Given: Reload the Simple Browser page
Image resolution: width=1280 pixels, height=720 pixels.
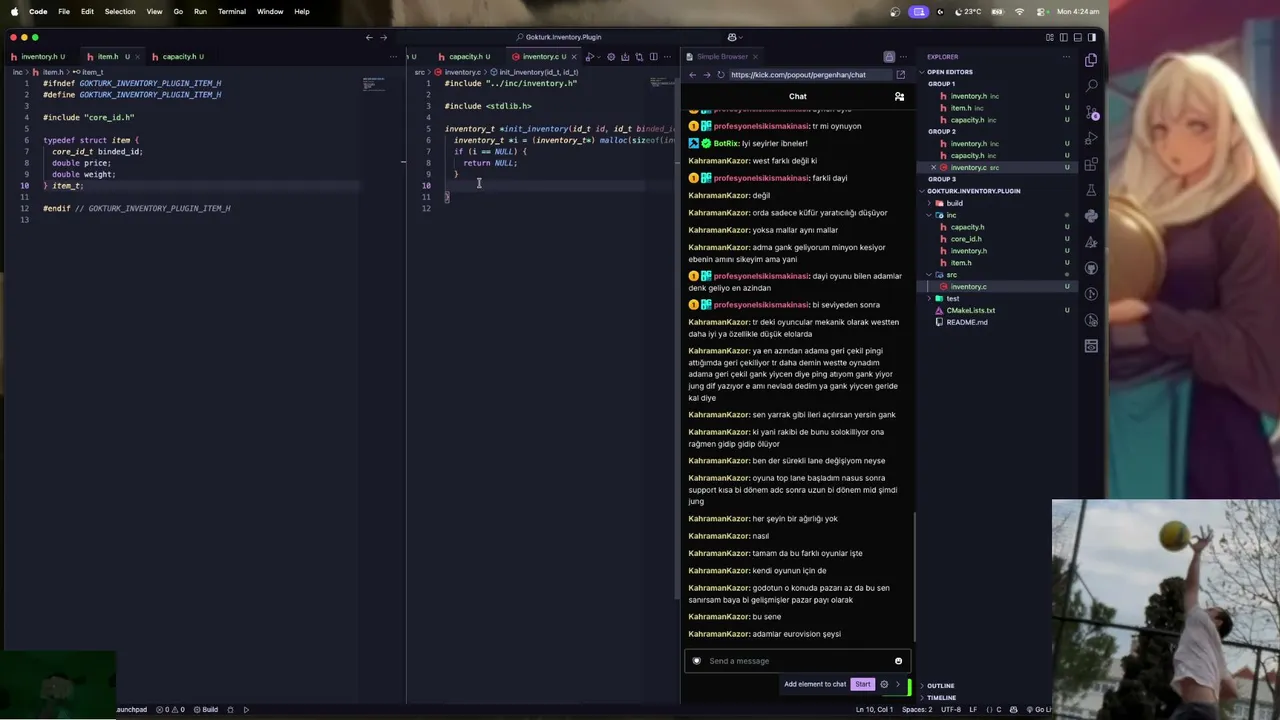Looking at the screenshot, I should pos(720,75).
